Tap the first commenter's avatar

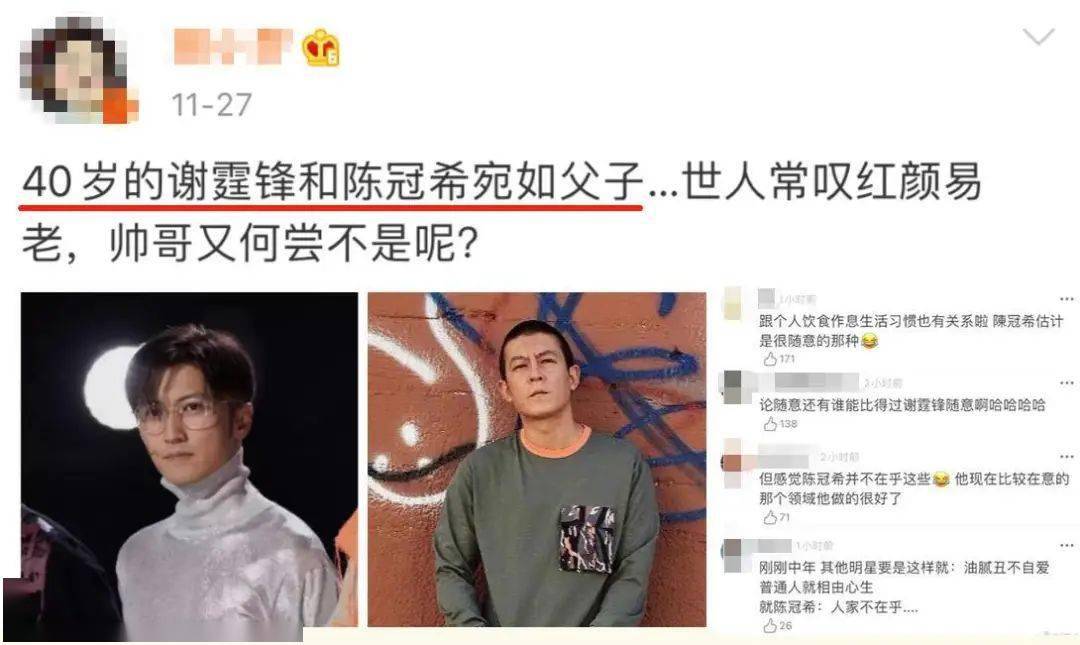click(x=733, y=302)
